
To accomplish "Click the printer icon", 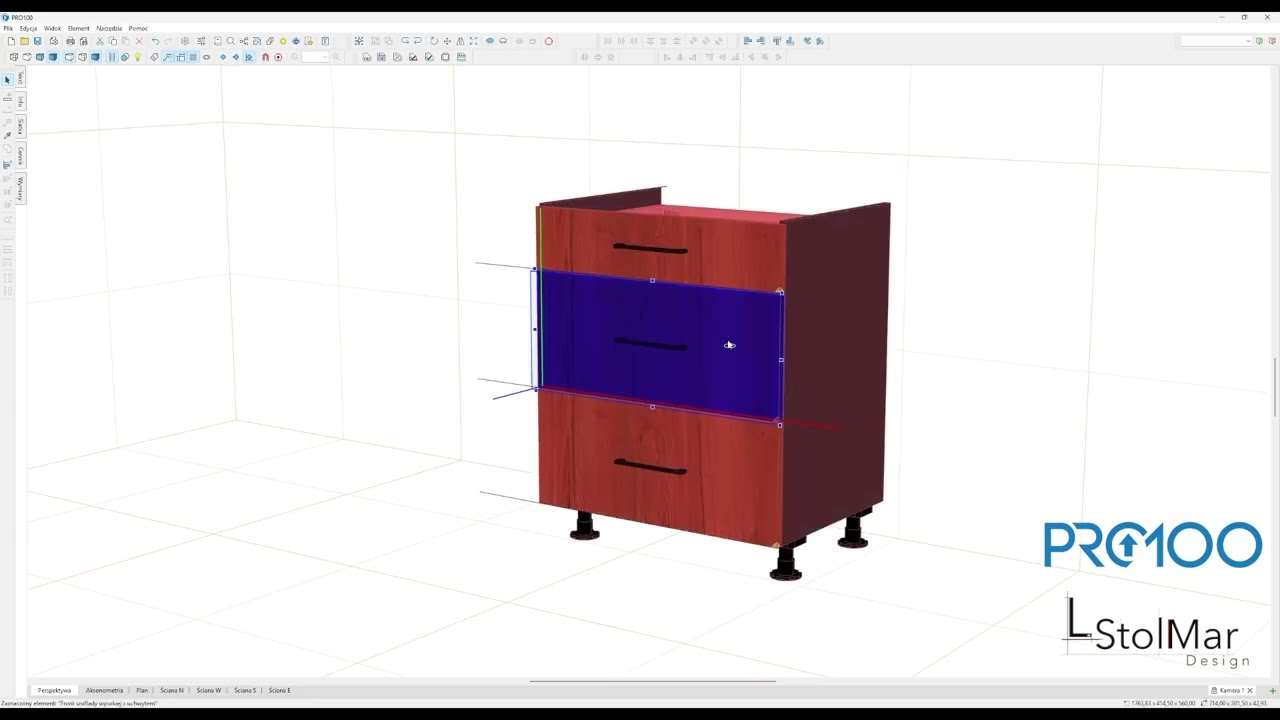I will [x=70, y=41].
